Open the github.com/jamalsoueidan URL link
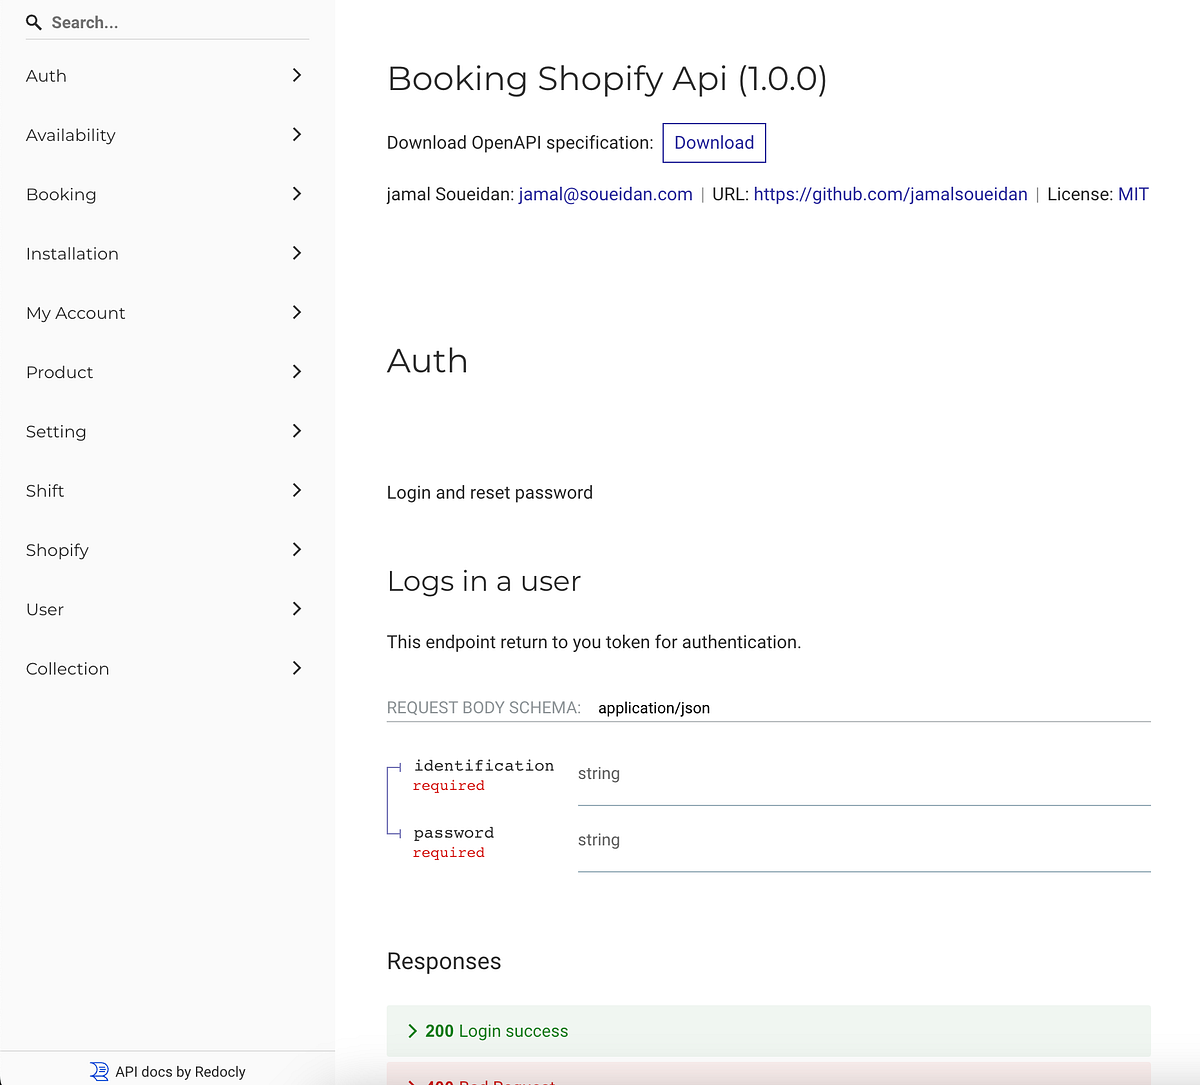This screenshot has width=1200, height=1085. 890,194
